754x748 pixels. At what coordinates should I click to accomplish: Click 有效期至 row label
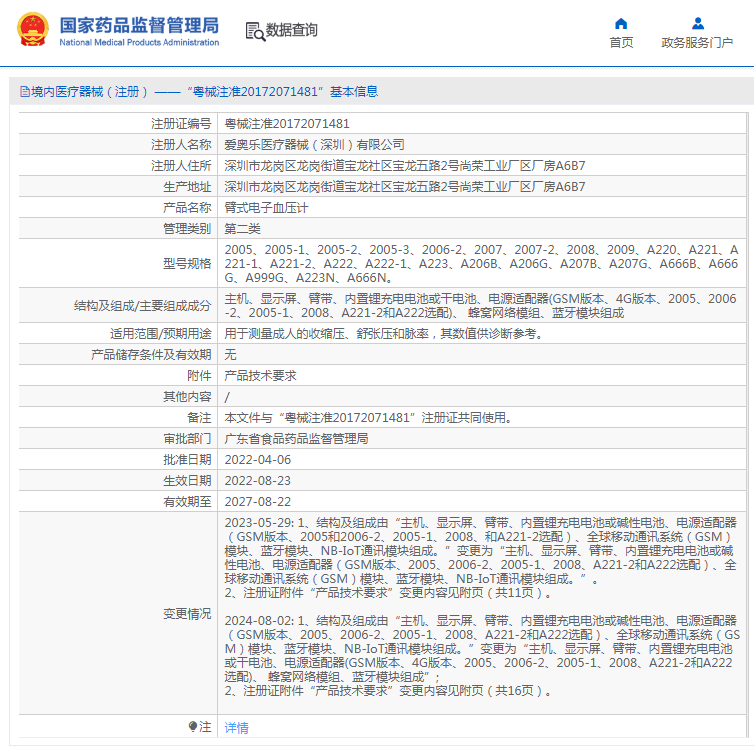coord(187,502)
